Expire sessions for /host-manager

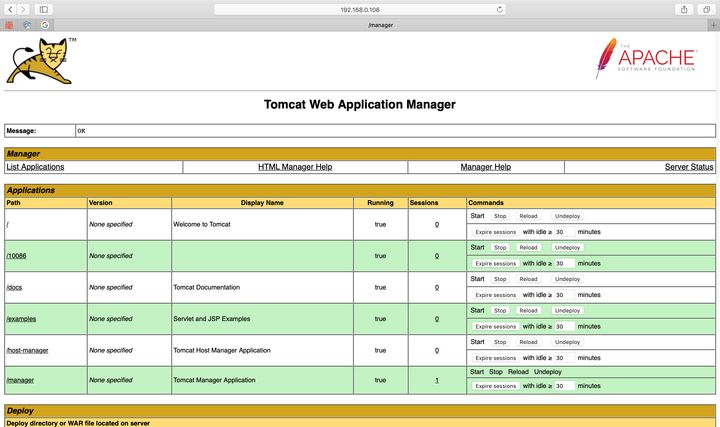[495, 358]
